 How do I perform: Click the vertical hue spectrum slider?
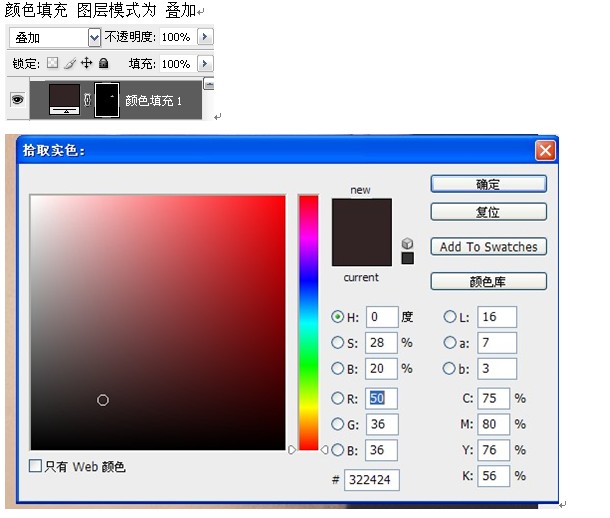[x=309, y=323]
